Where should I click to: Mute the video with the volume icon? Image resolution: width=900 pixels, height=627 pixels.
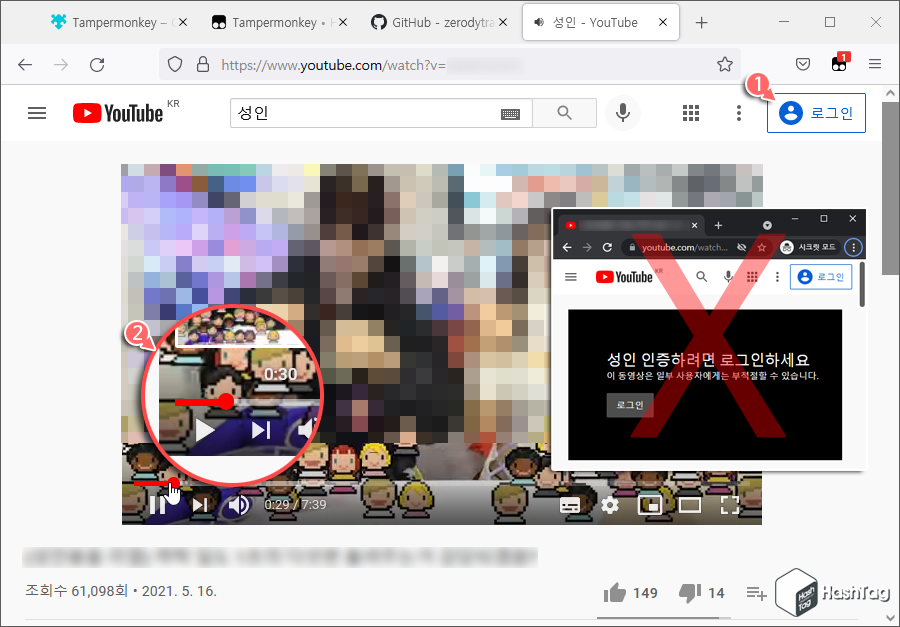coord(237,505)
